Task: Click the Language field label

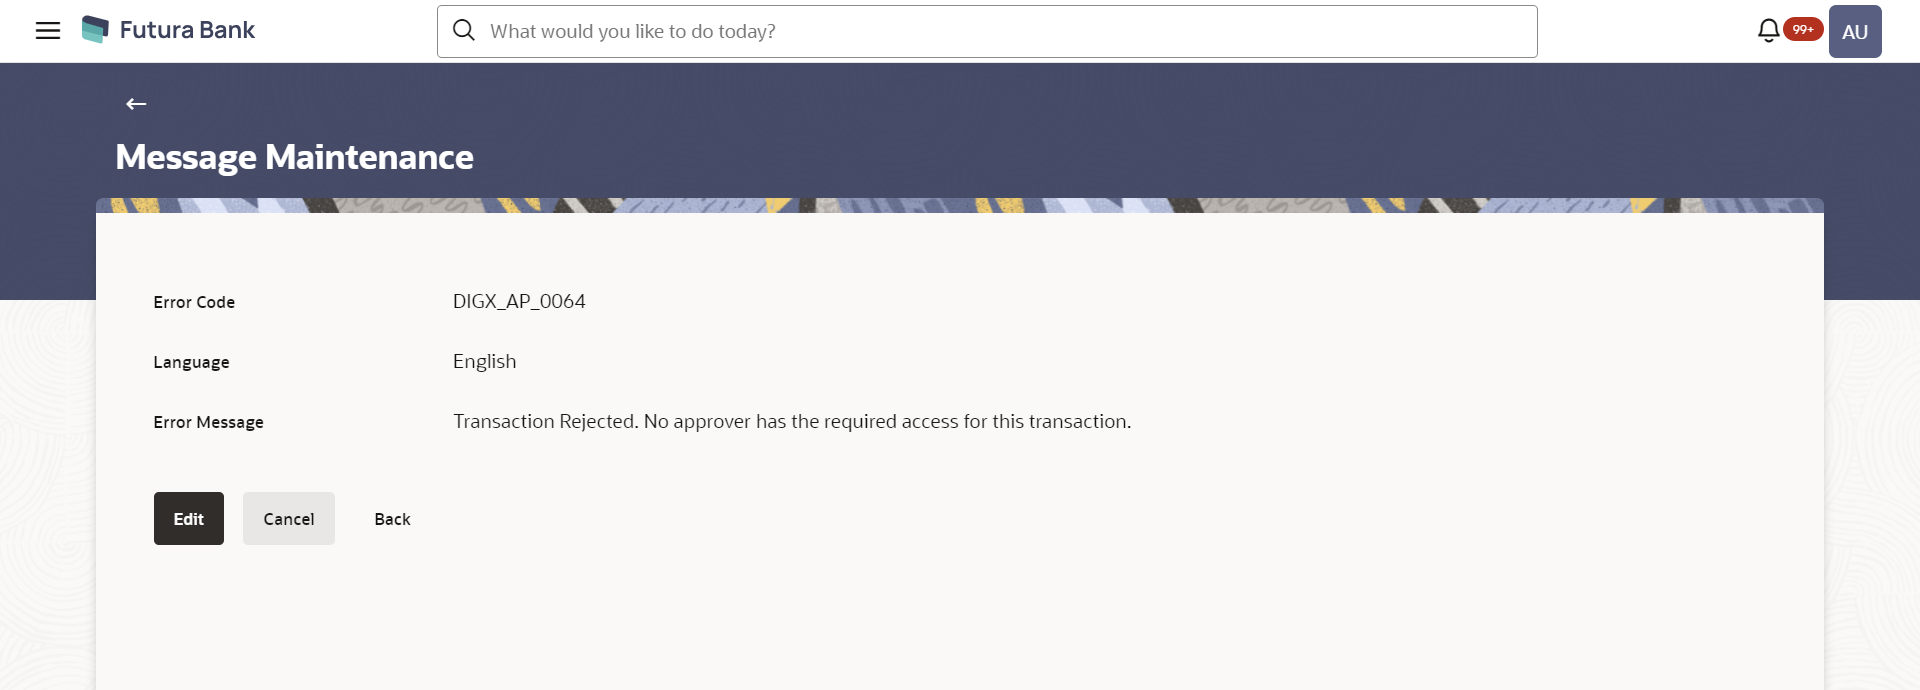Action: tap(191, 362)
